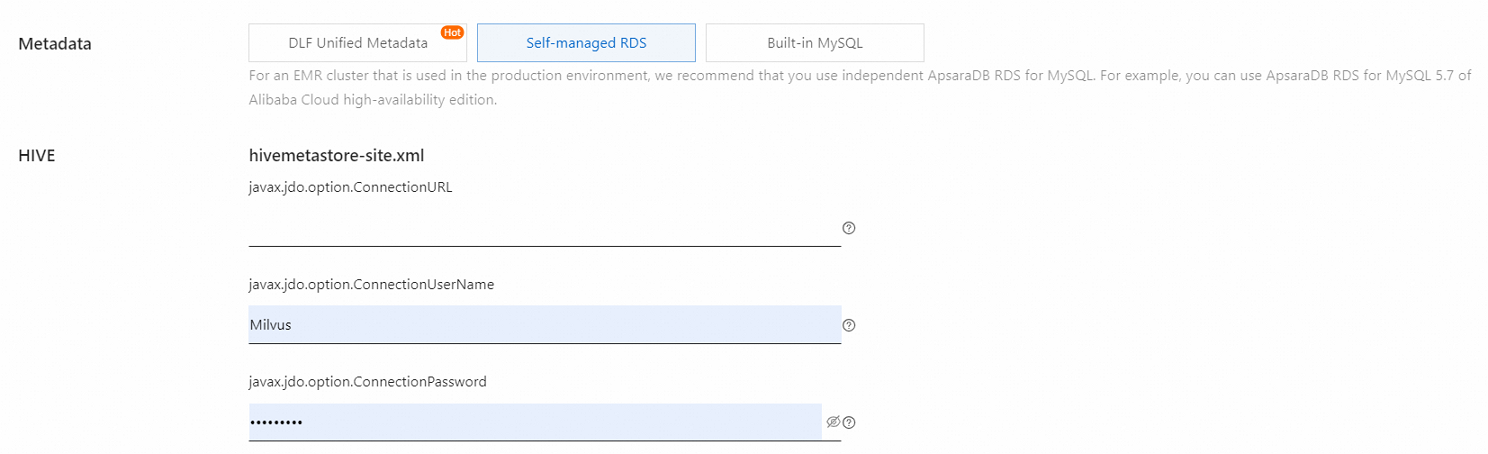Click the HIVE section label

tap(37, 155)
